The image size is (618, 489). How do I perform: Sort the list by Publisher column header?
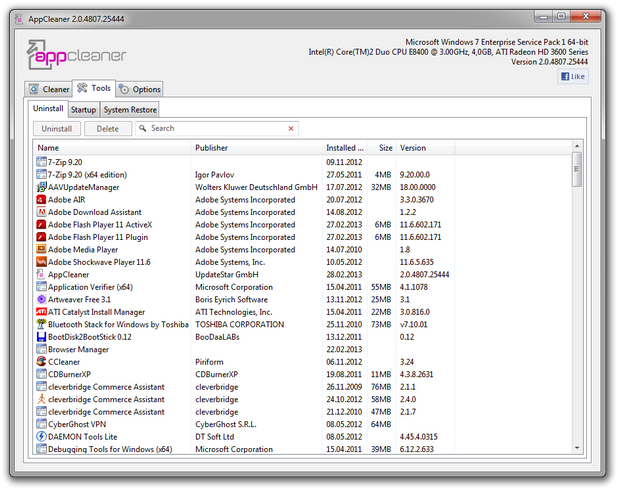pos(256,148)
